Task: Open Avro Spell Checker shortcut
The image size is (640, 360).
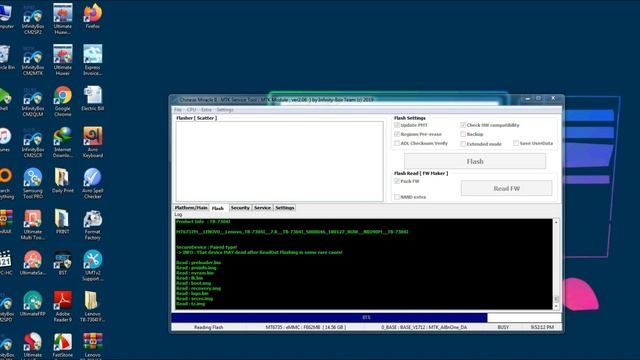Action: (x=93, y=184)
